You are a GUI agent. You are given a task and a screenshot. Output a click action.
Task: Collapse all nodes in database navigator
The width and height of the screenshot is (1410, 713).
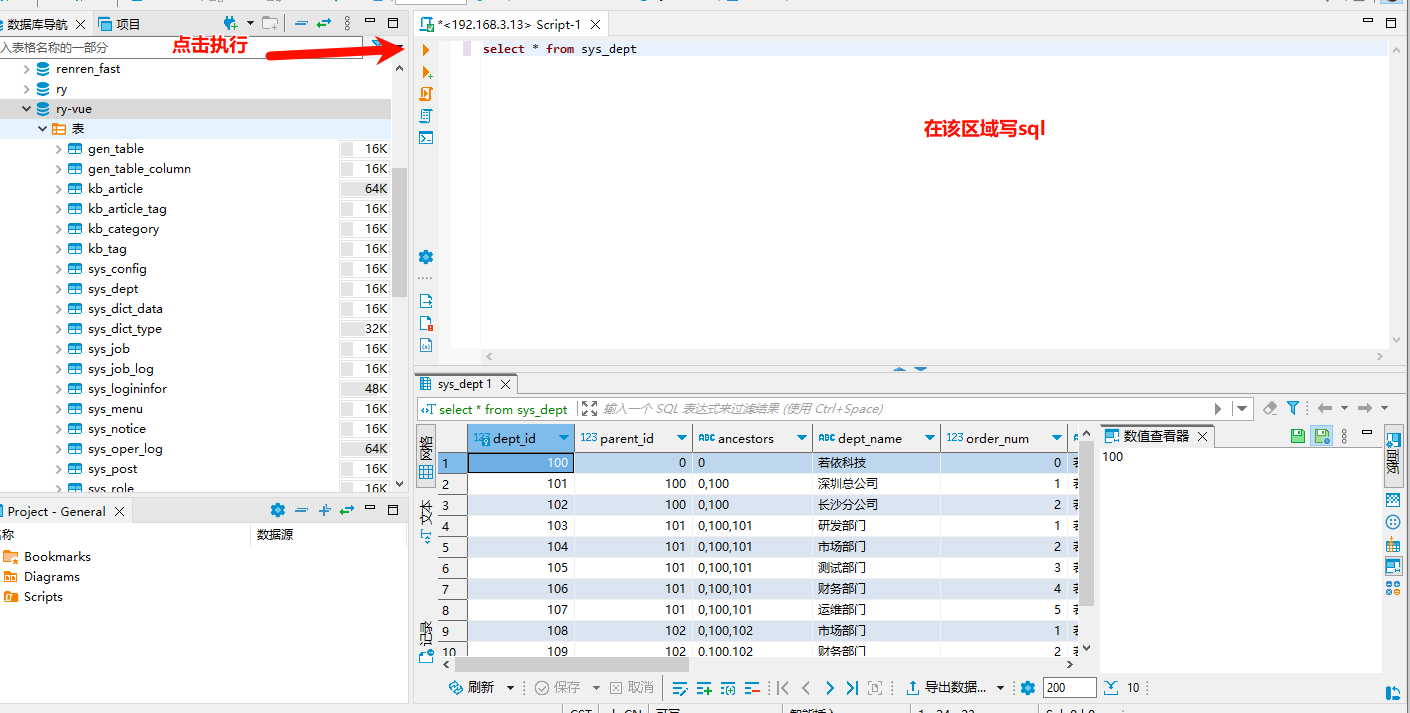(x=301, y=23)
